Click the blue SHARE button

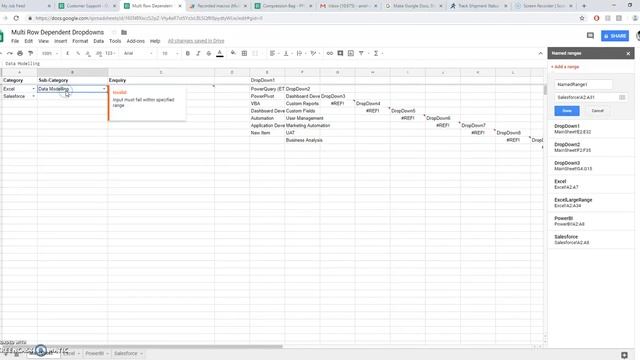pyautogui.click(x=615, y=36)
